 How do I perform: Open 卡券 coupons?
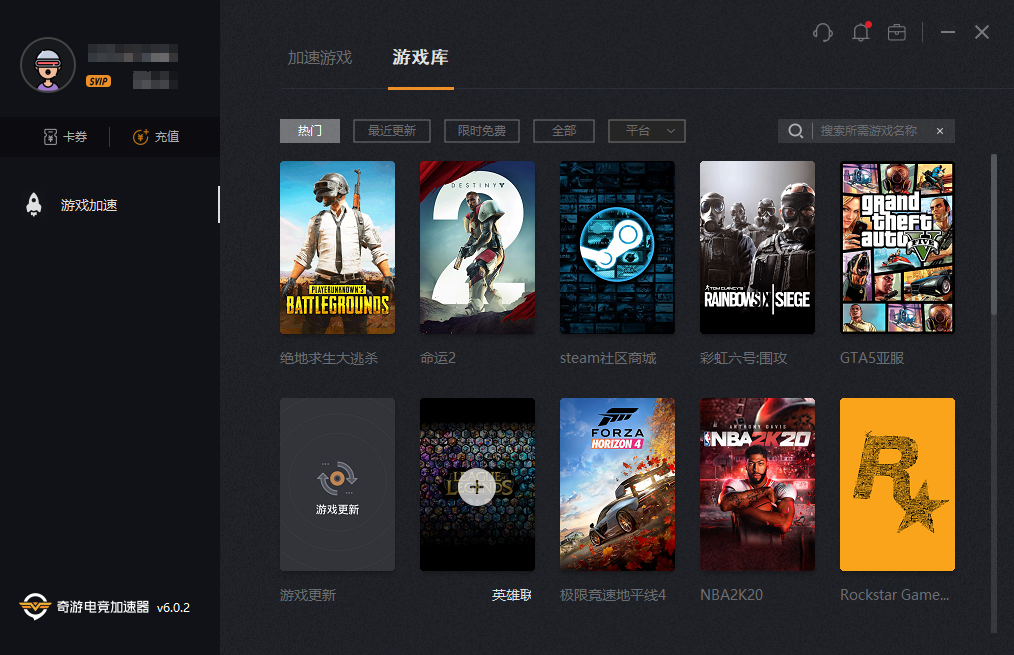65,136
